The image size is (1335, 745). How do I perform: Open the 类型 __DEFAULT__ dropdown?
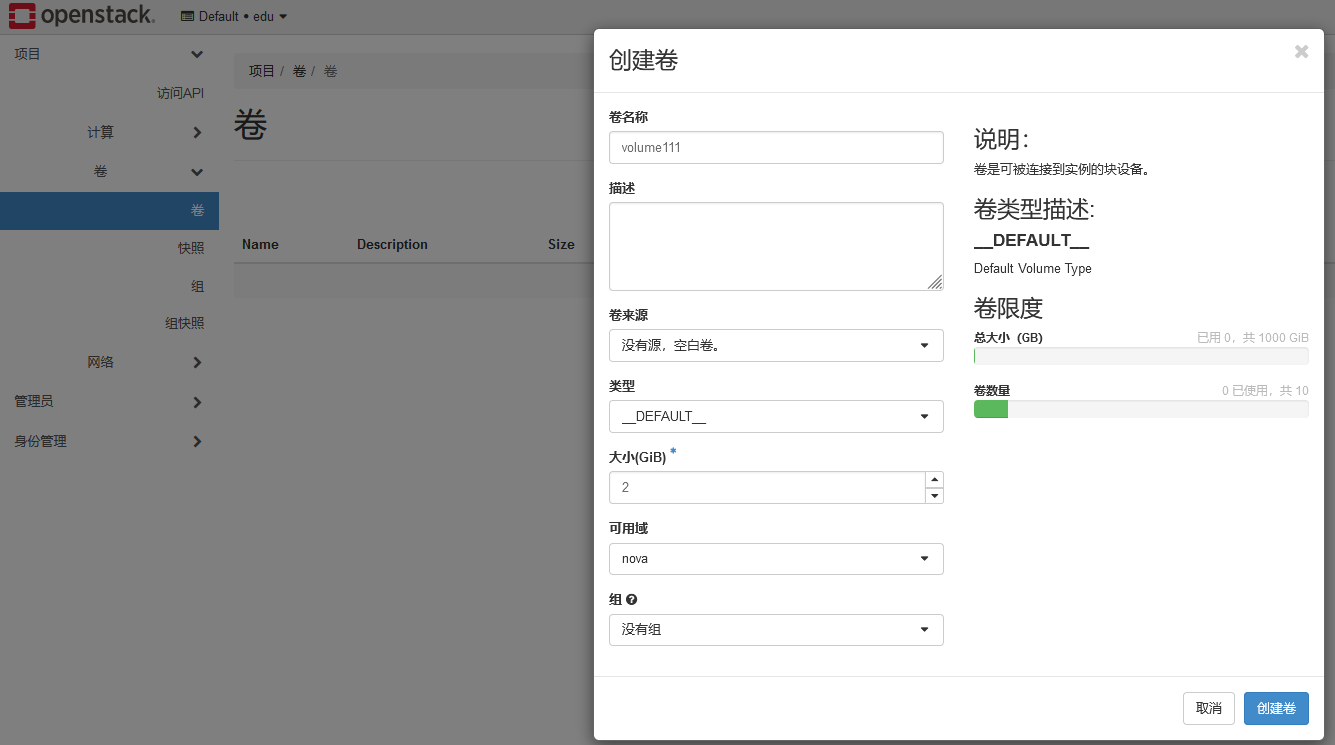point(775,417)
